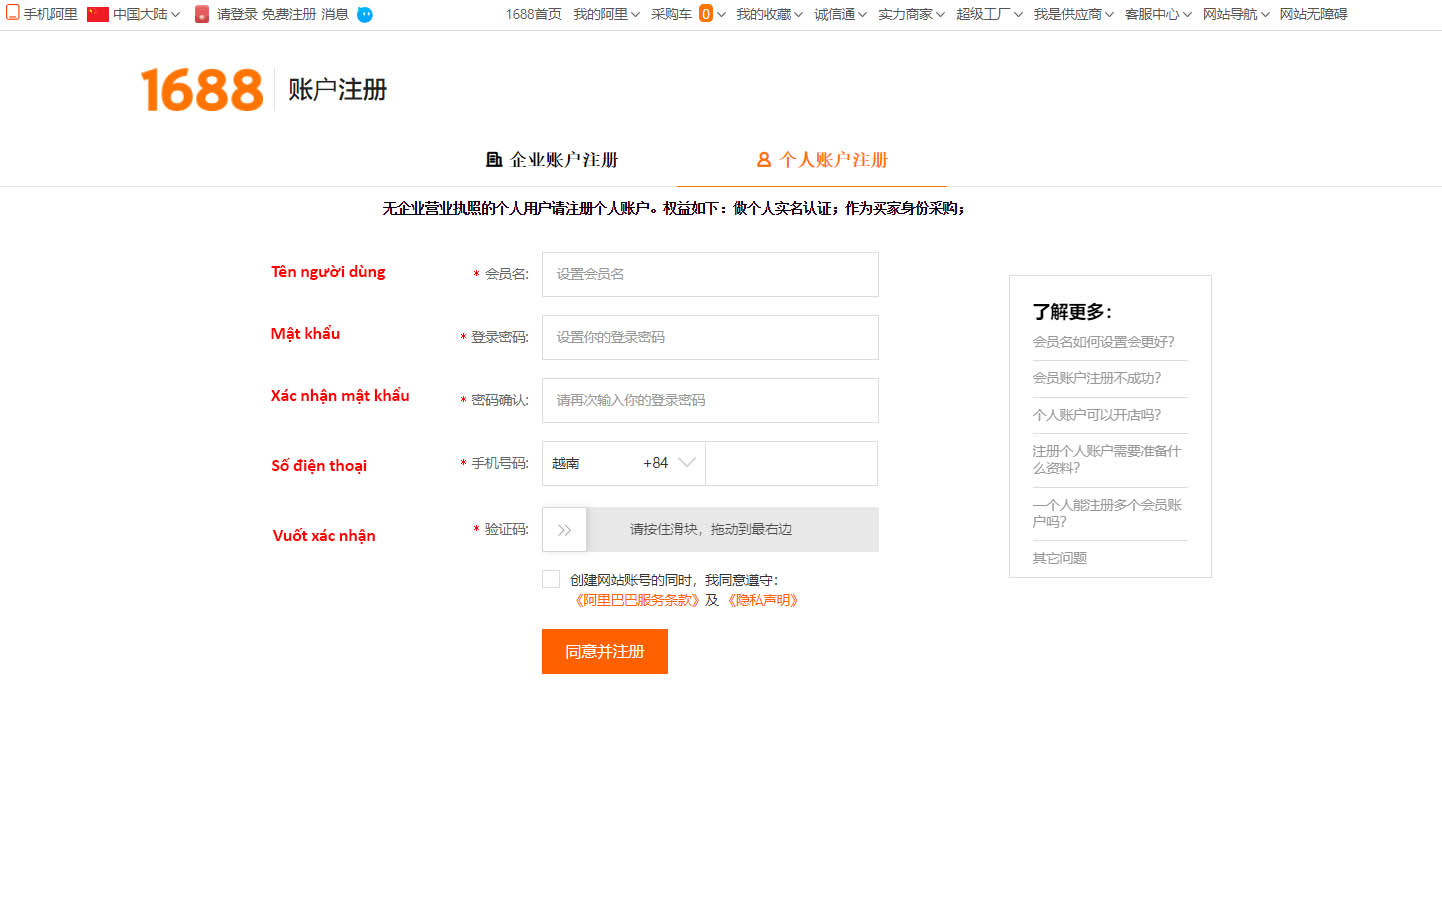Click the 其它问题 link
The width and height of the screenshot is (1442, 914).
point(1060,558)
